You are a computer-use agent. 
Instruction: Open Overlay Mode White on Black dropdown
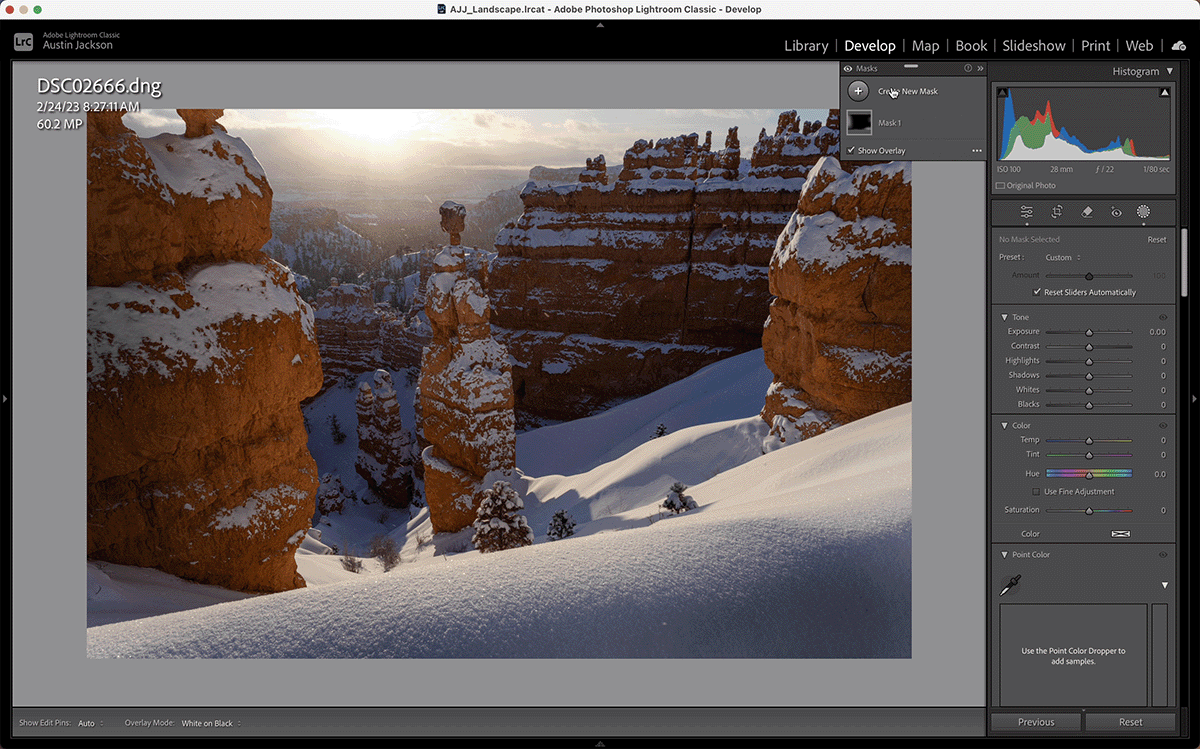(x=211, y=723)
